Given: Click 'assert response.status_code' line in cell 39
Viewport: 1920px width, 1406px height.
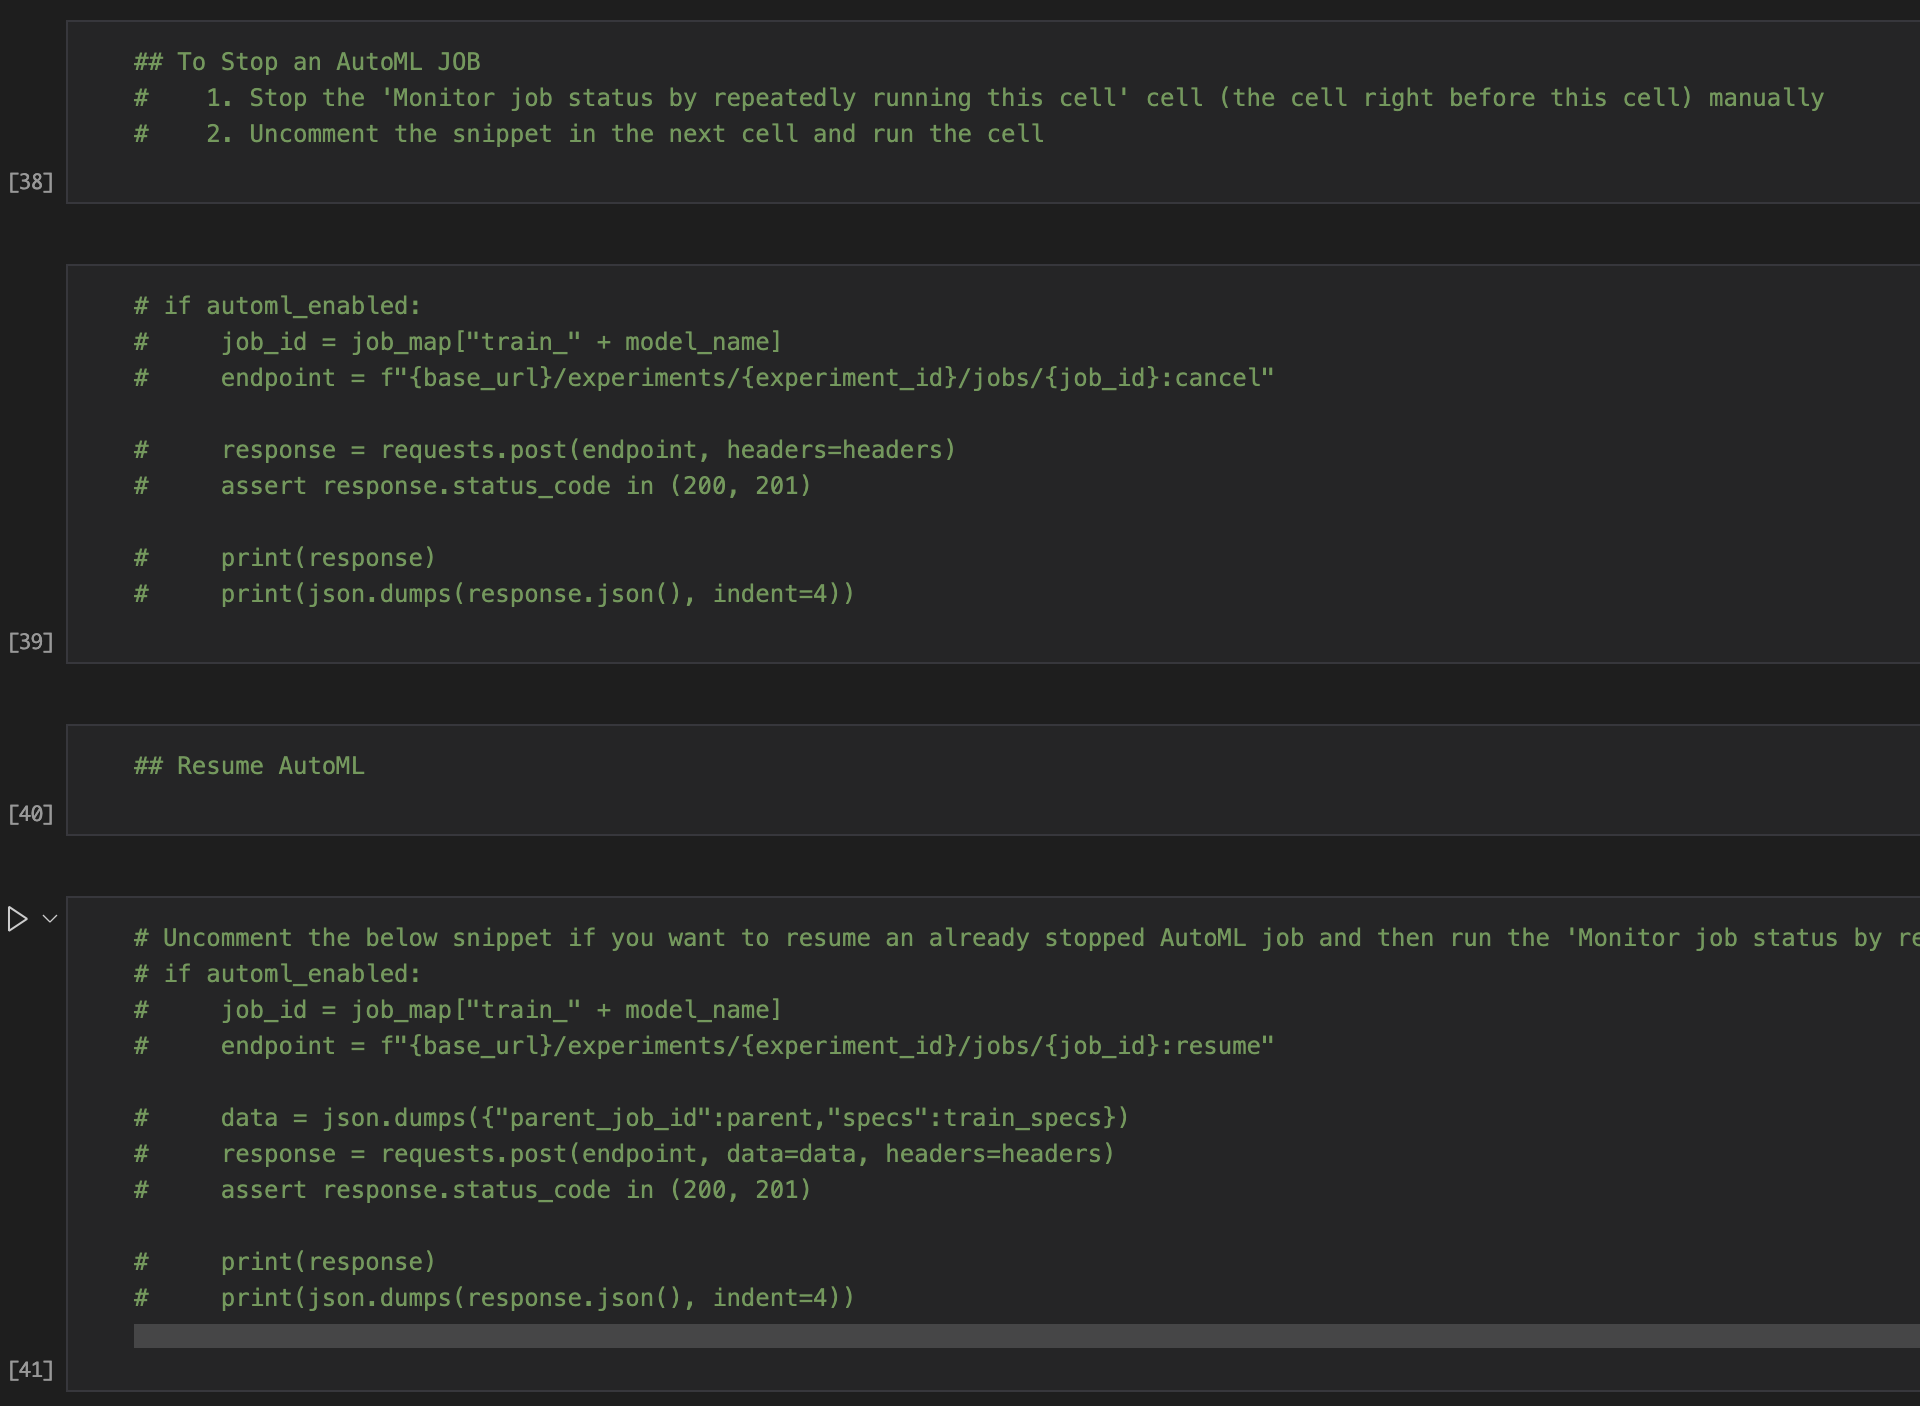Looking at the screenshot, I should [x=473, y=486].
